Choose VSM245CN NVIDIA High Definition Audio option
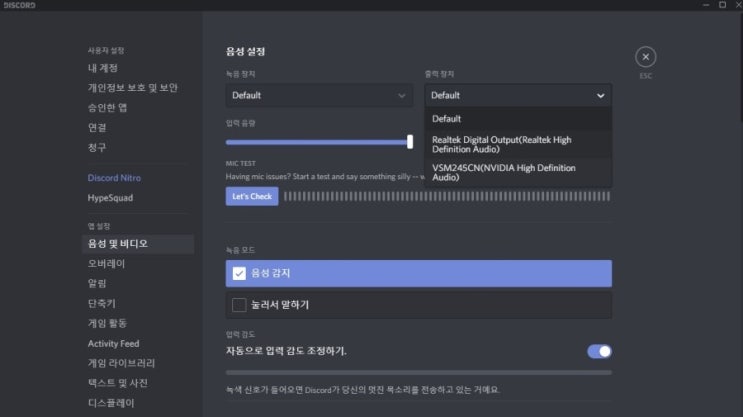743x417 pixels. pos(518,172)
